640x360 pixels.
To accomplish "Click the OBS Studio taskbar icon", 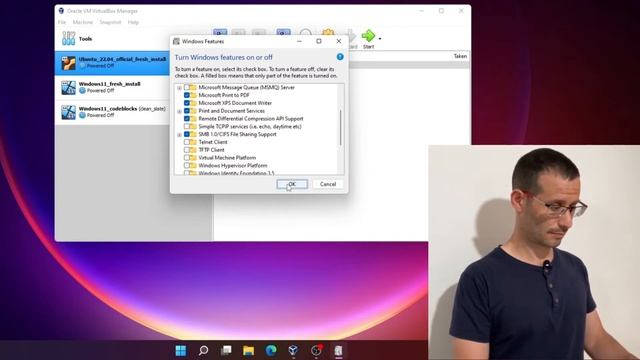I will tap(316, 350).
